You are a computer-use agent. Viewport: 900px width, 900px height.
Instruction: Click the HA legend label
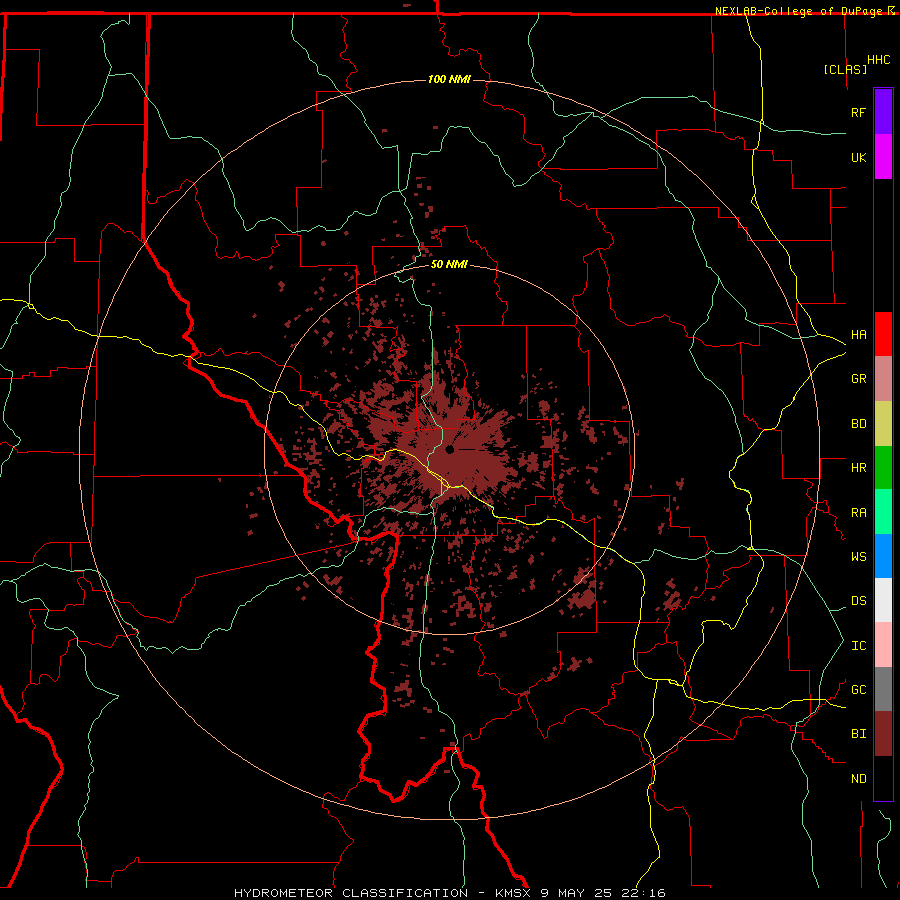858,335
